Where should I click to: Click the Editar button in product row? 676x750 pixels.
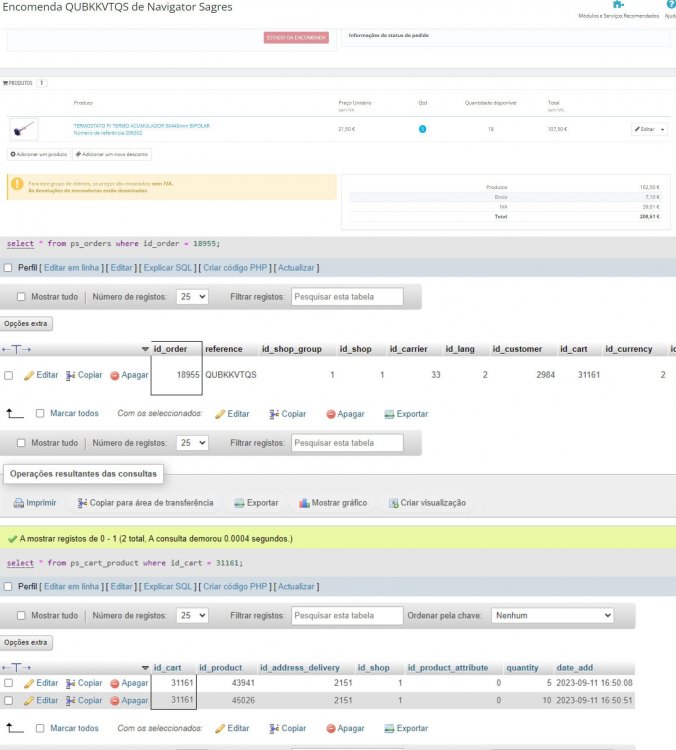pyautogui.click(x=645, y=129)
